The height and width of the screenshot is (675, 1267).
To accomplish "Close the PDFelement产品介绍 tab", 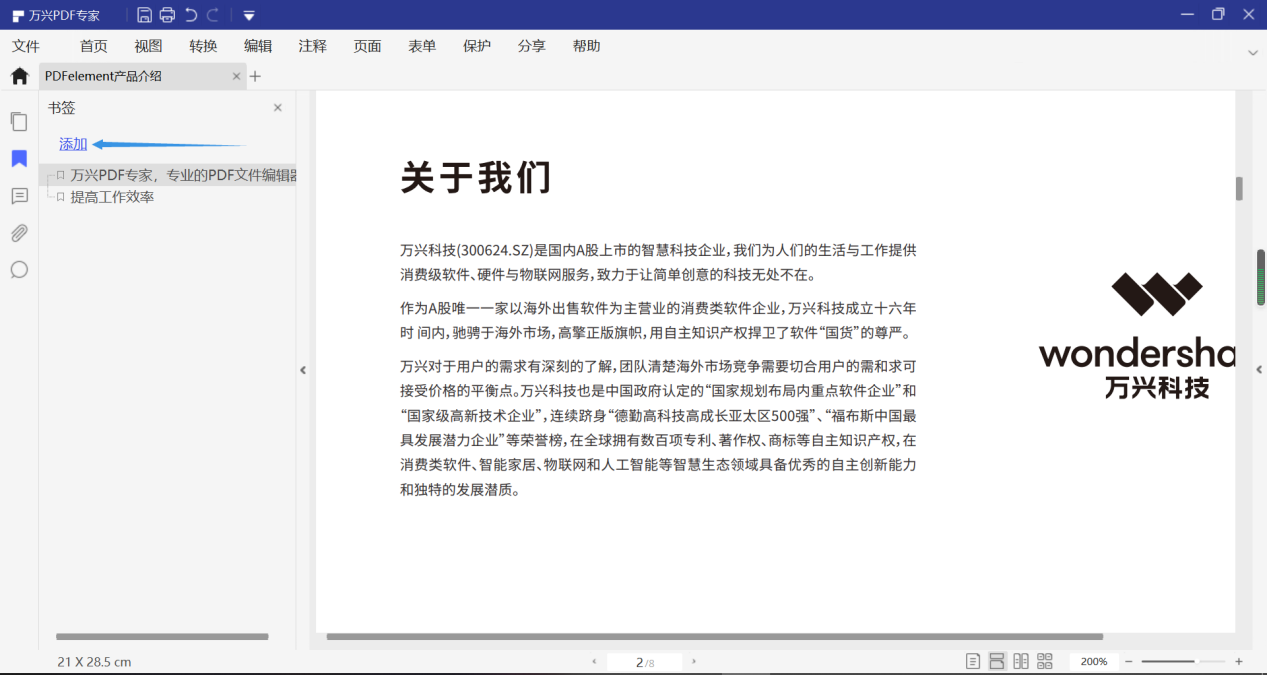I will click(x=237, y=76).
